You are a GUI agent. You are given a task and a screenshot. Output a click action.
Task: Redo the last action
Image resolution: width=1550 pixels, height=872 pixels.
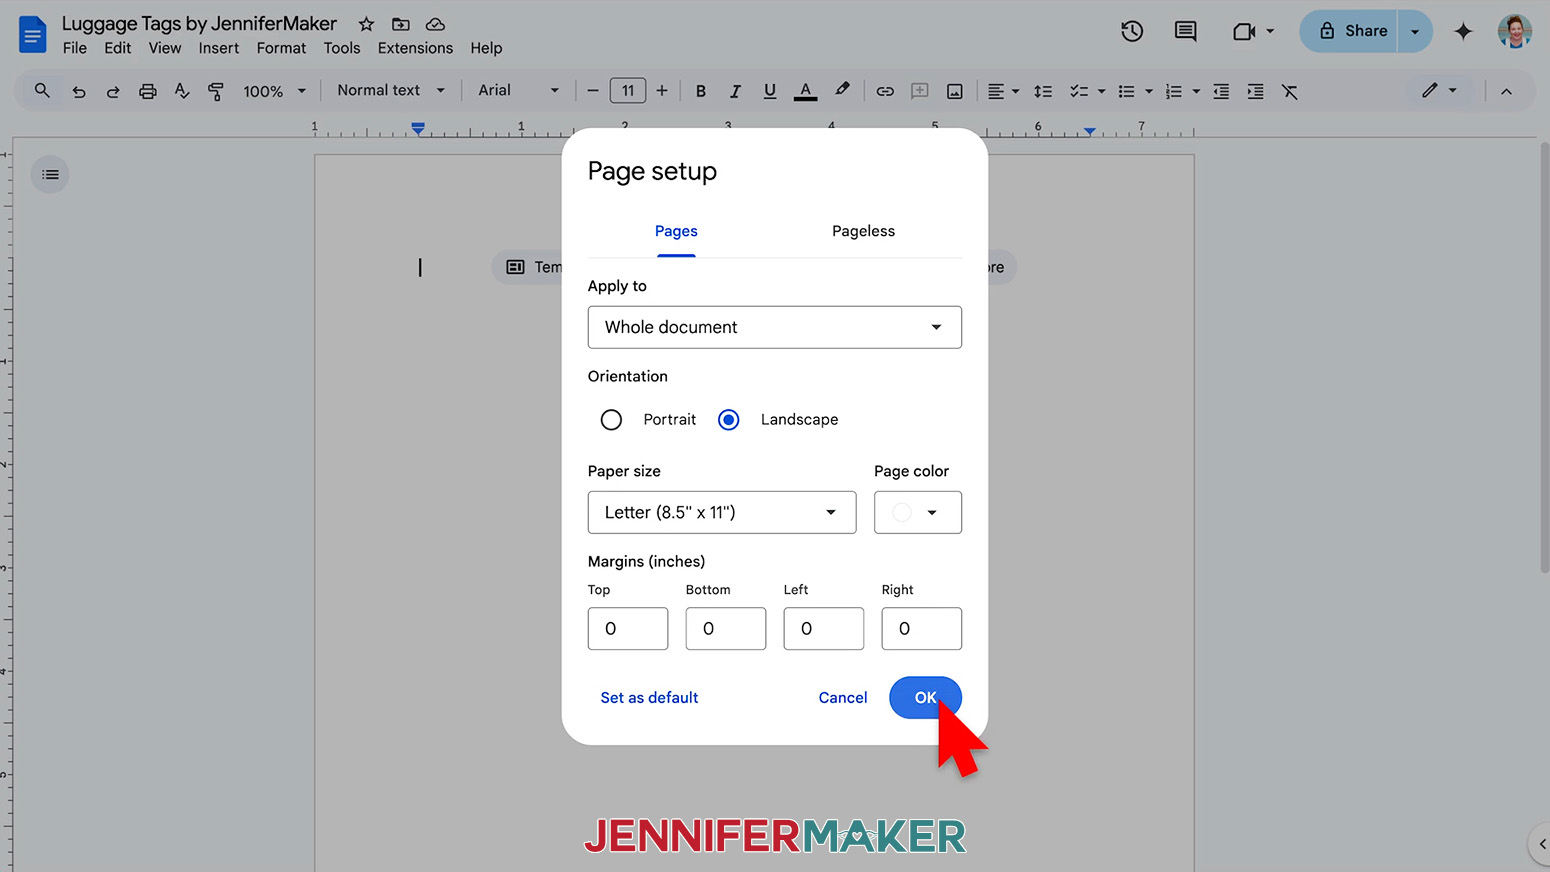coord(113,91)
